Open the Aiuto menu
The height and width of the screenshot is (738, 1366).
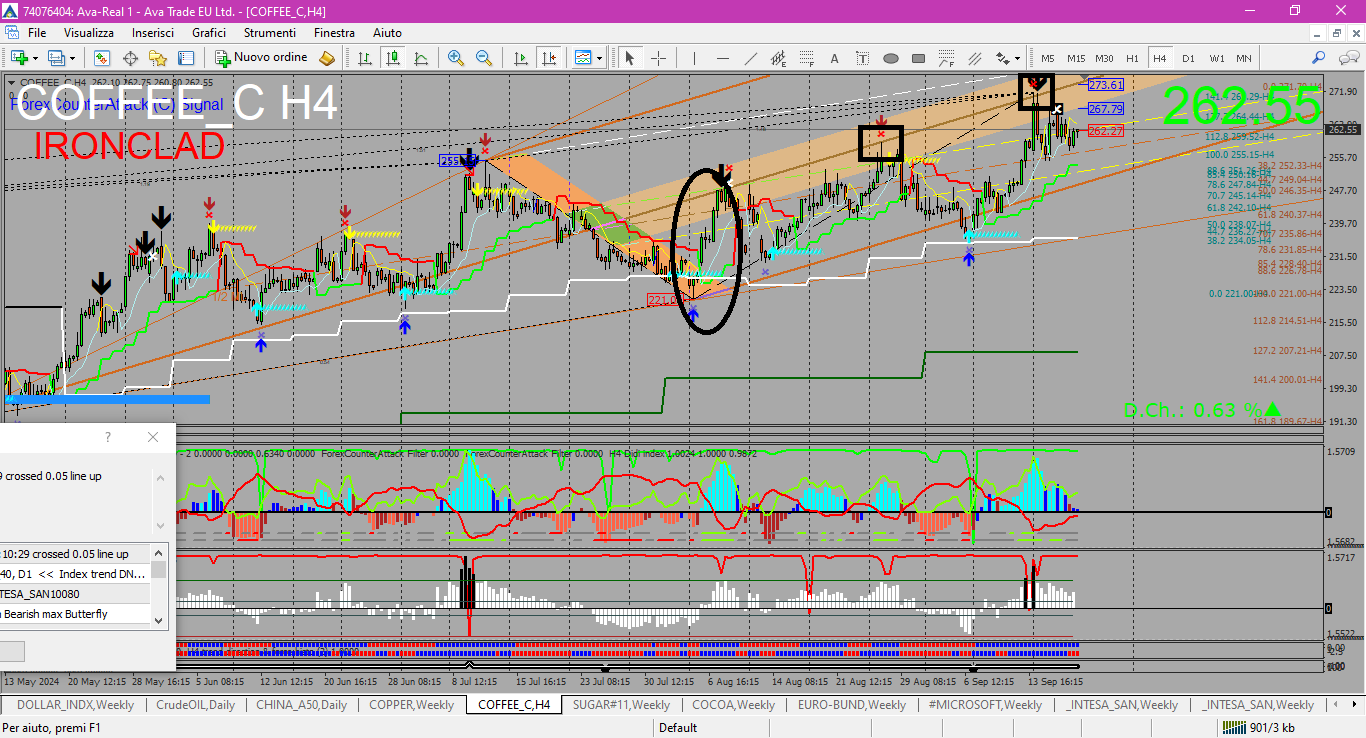pyautogui.click(x=388, y=33)
